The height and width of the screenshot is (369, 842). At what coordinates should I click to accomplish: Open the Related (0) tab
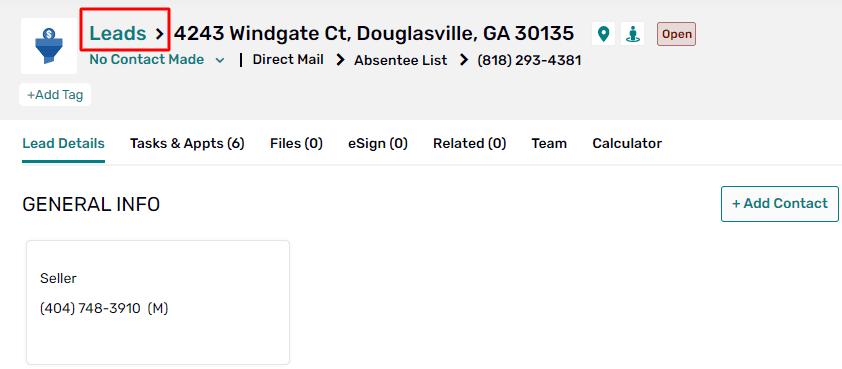tap(470, 143)
